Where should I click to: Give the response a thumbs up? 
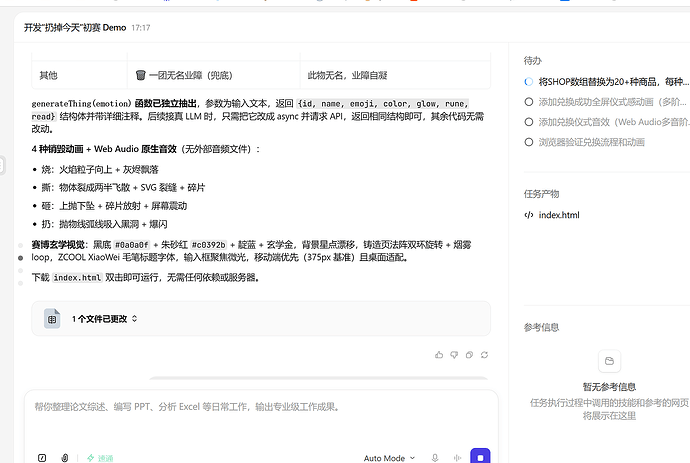pos(439,355)
